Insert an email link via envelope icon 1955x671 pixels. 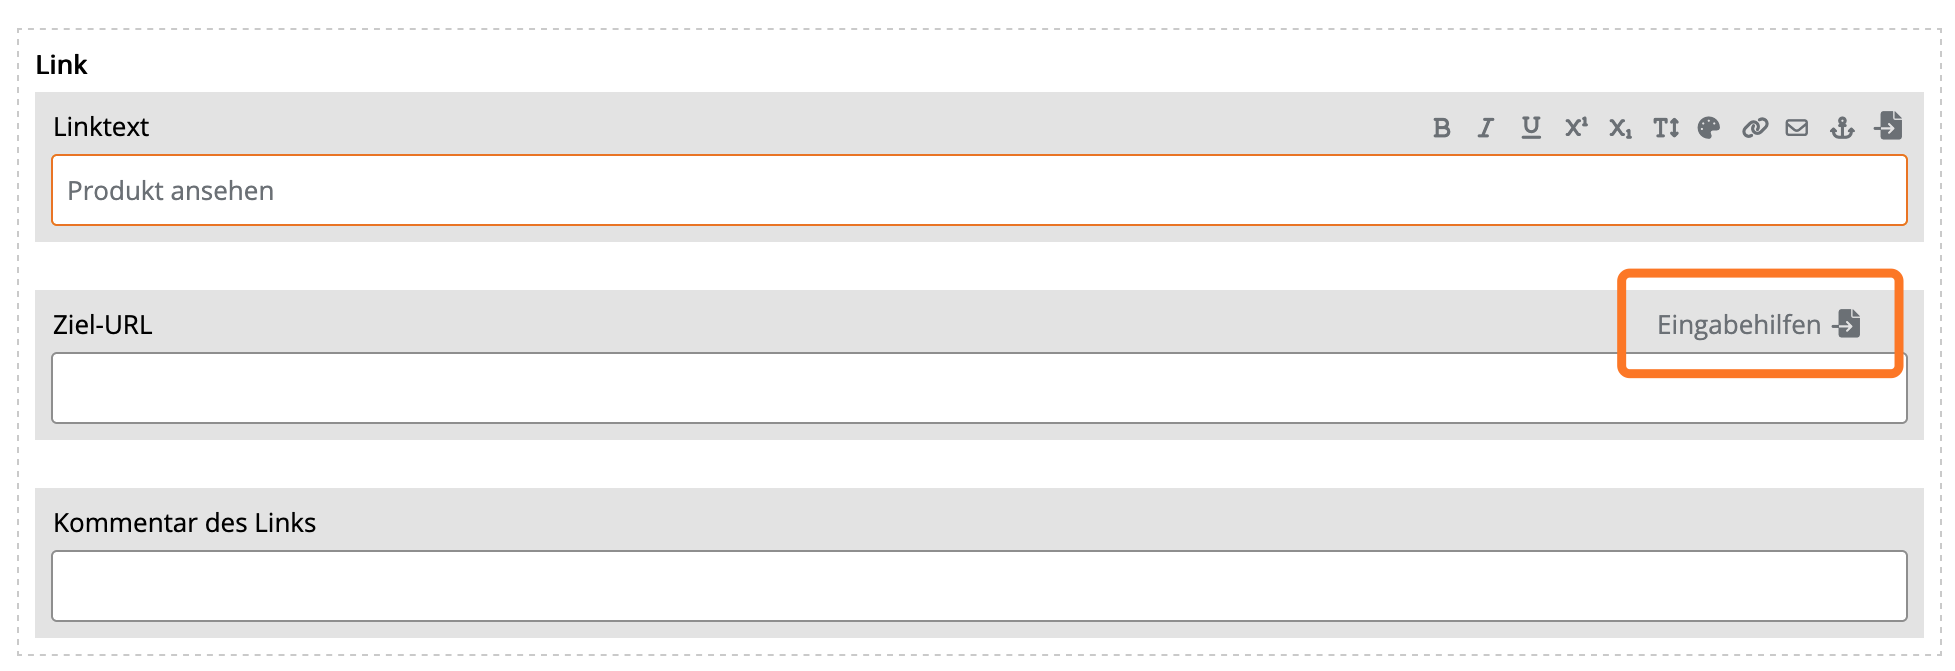pyautogui.click(x=1797, y=128)
